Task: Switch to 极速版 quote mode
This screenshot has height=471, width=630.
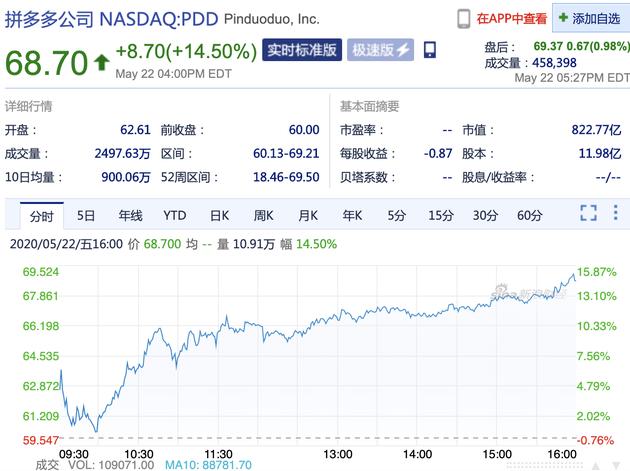Action: pyautogui.click(x=380, y=50)
